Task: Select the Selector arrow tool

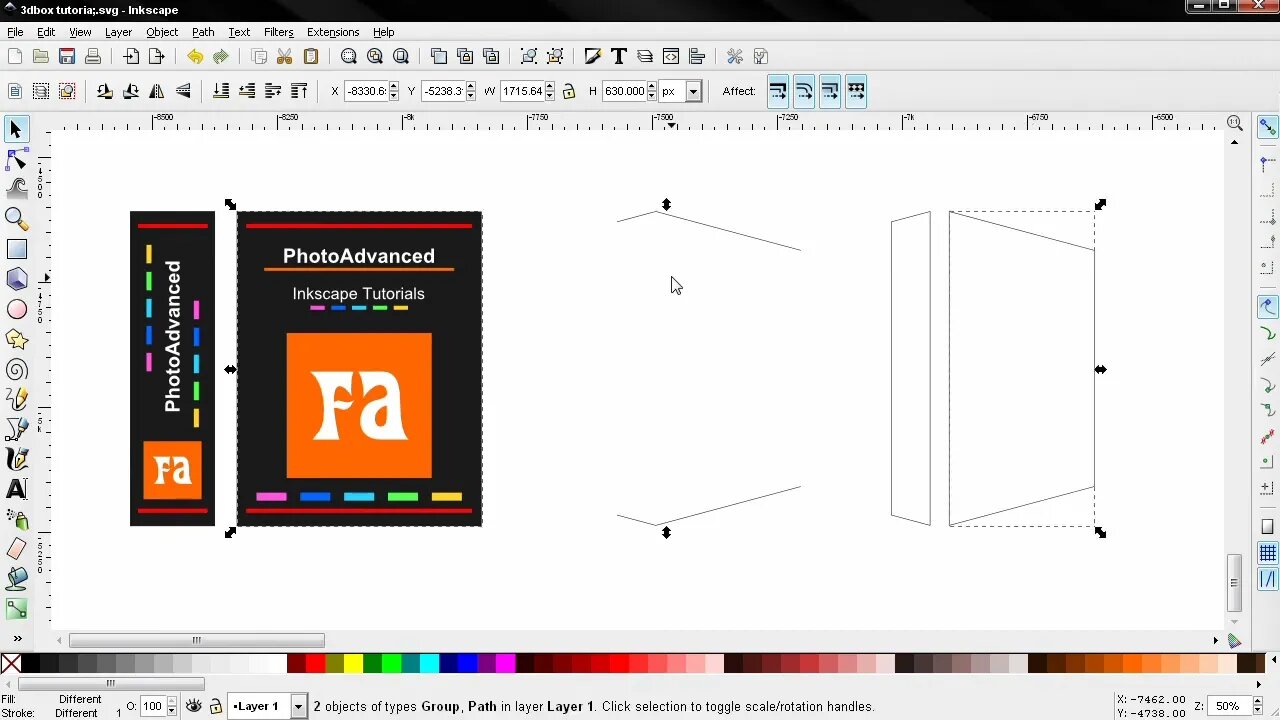Action: click(x=16, y=129)
